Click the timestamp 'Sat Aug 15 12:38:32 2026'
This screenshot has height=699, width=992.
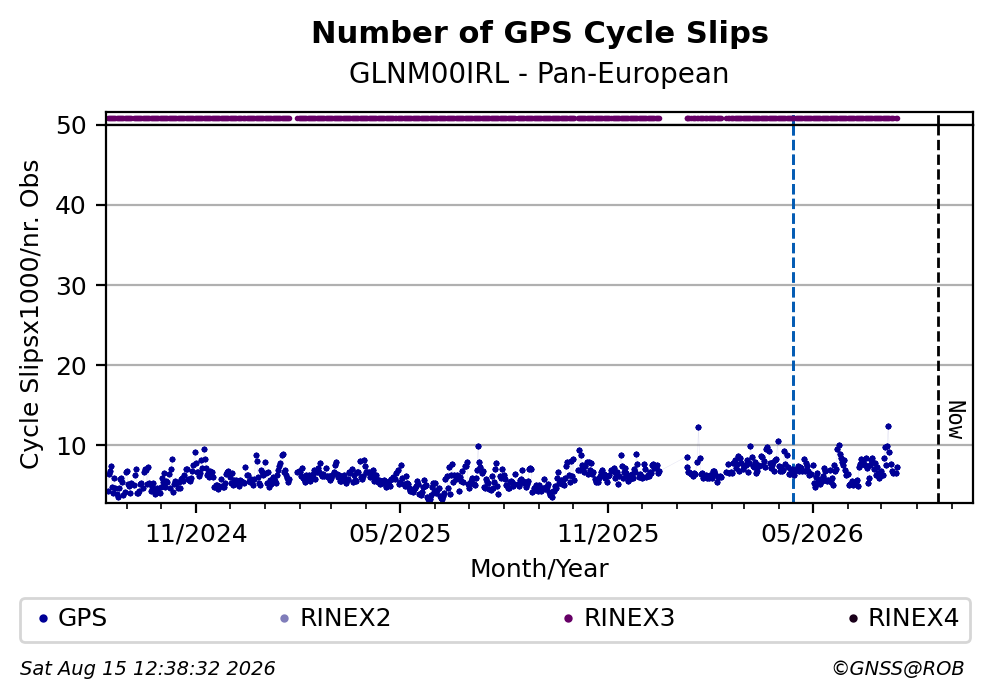tap(147, 669)
